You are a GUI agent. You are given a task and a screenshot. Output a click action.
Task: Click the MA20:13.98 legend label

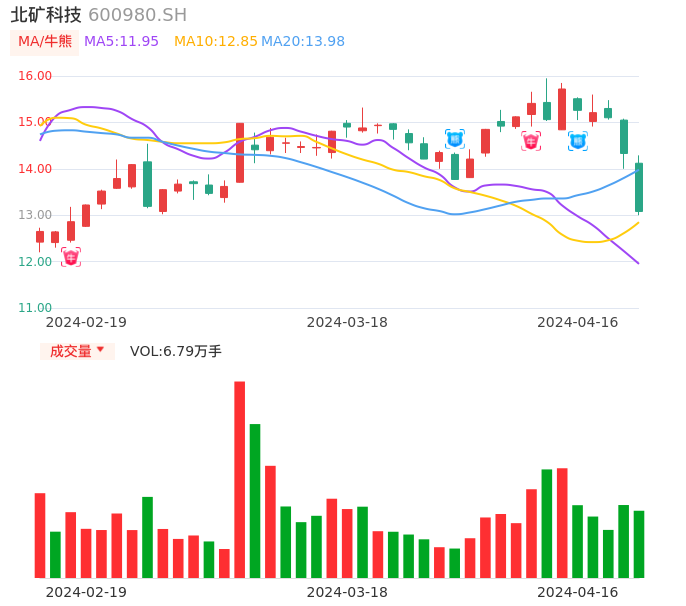point(303,41)
